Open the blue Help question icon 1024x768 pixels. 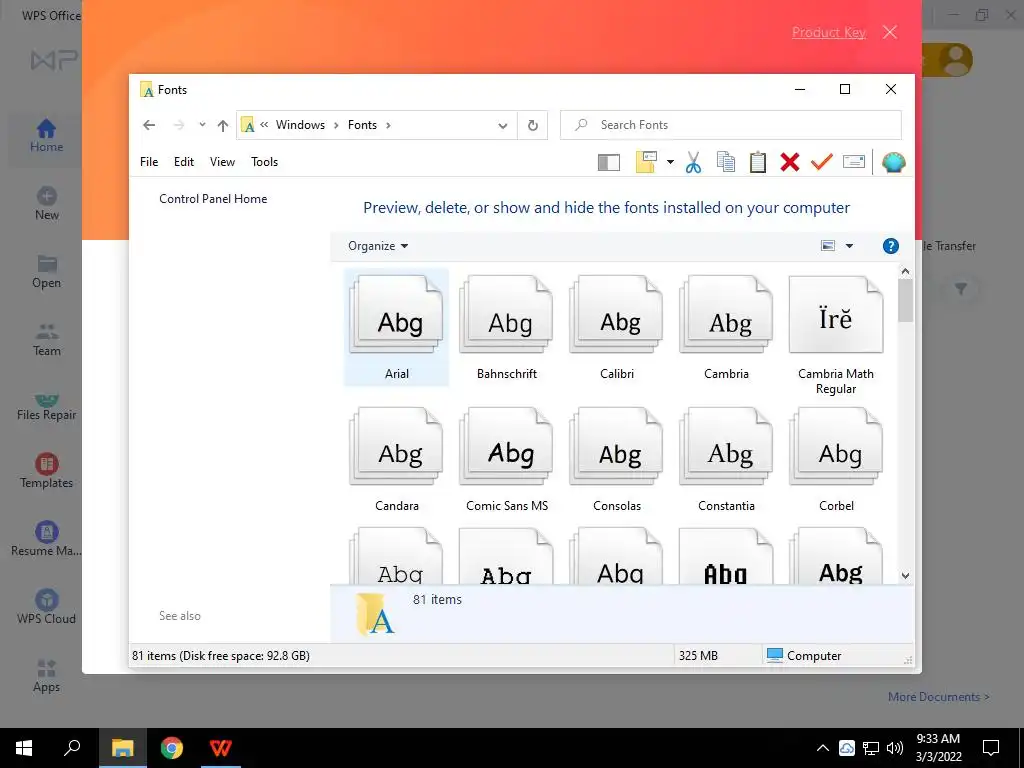click(x=891, y=246)
